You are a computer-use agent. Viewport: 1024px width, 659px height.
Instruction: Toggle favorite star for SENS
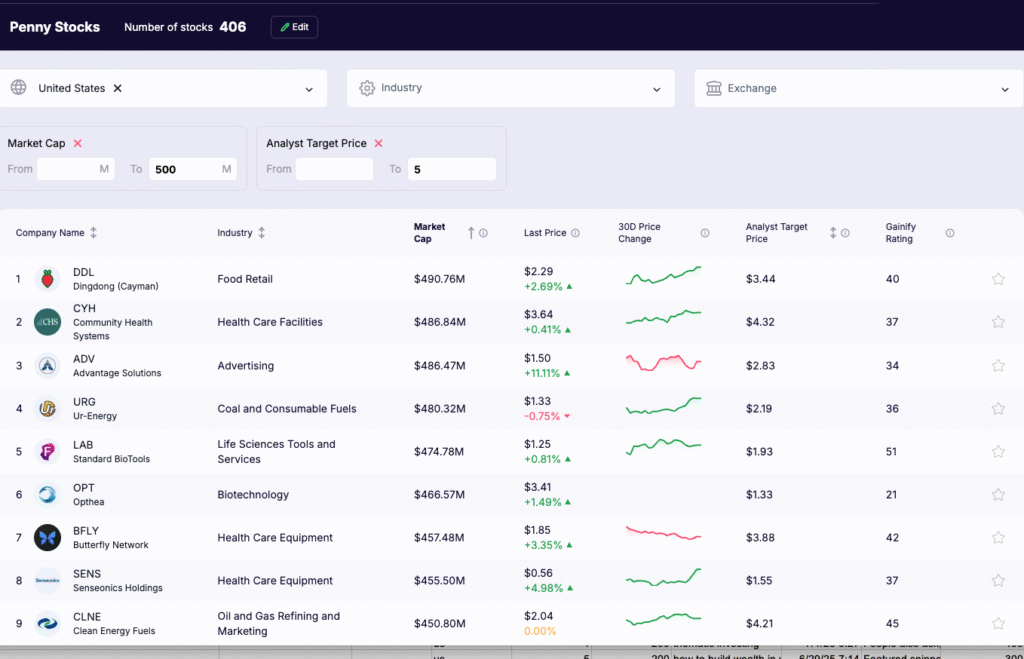click(x=998, y=581)
